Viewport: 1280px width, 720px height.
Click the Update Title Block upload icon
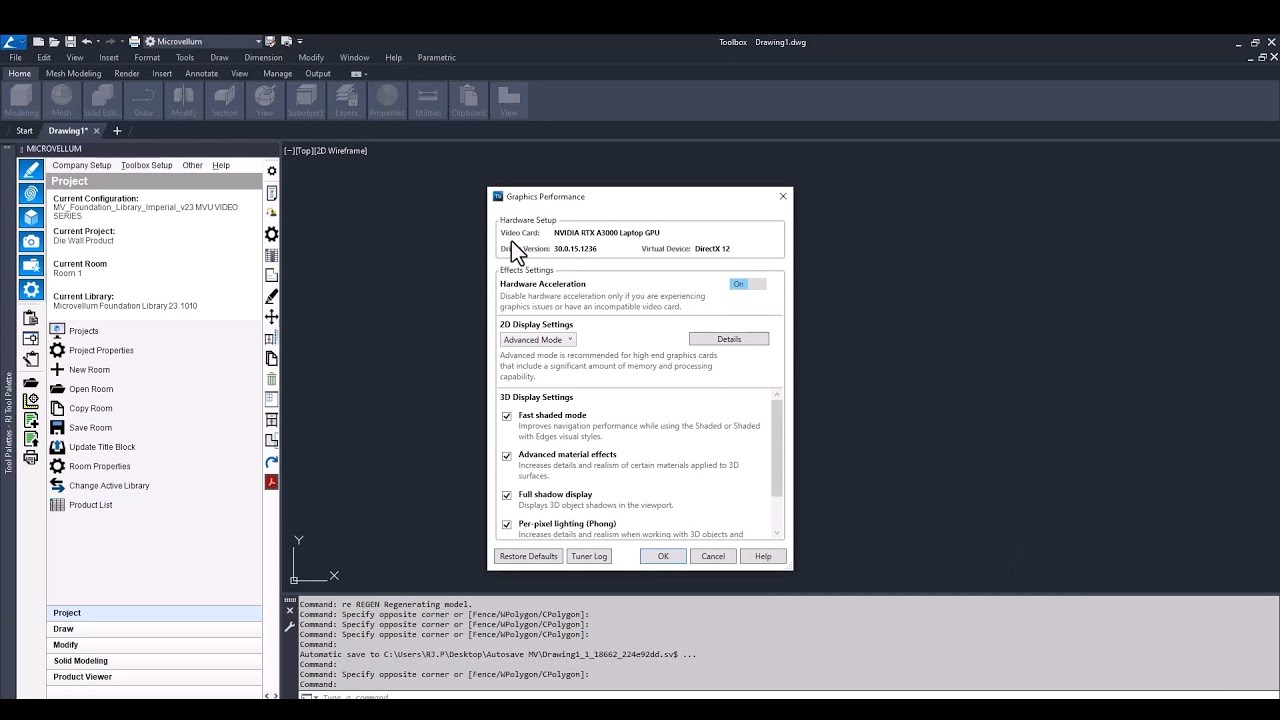pos(57,446)
